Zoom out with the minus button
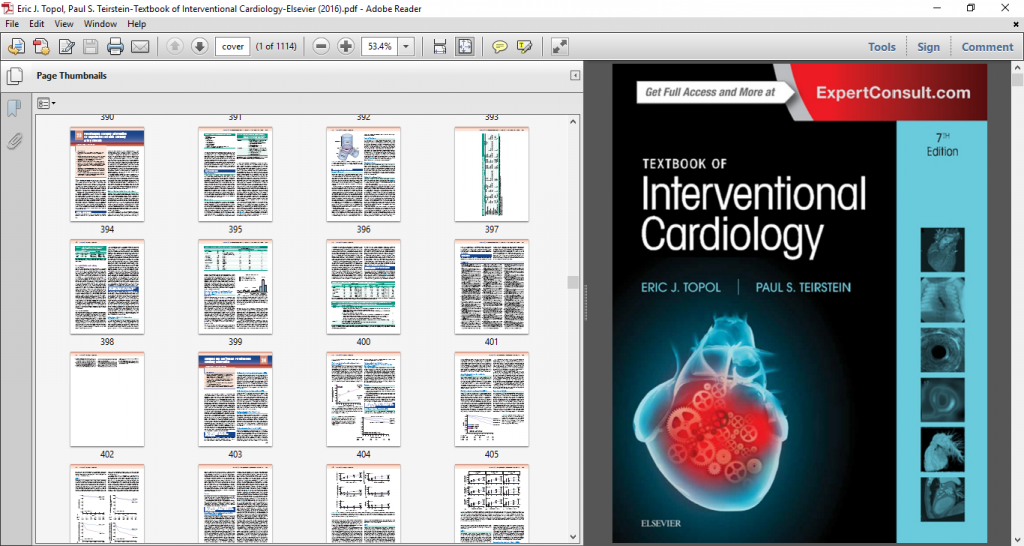Screen dimensions: 1024x546 pos(321,46)
